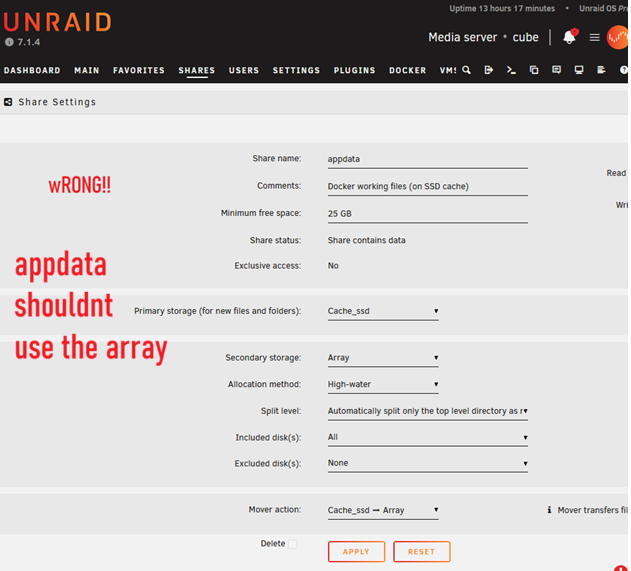Click the orange Unraid avatar circle
The height and width of the screenshot is (571, 631).
tap(617, 37)
